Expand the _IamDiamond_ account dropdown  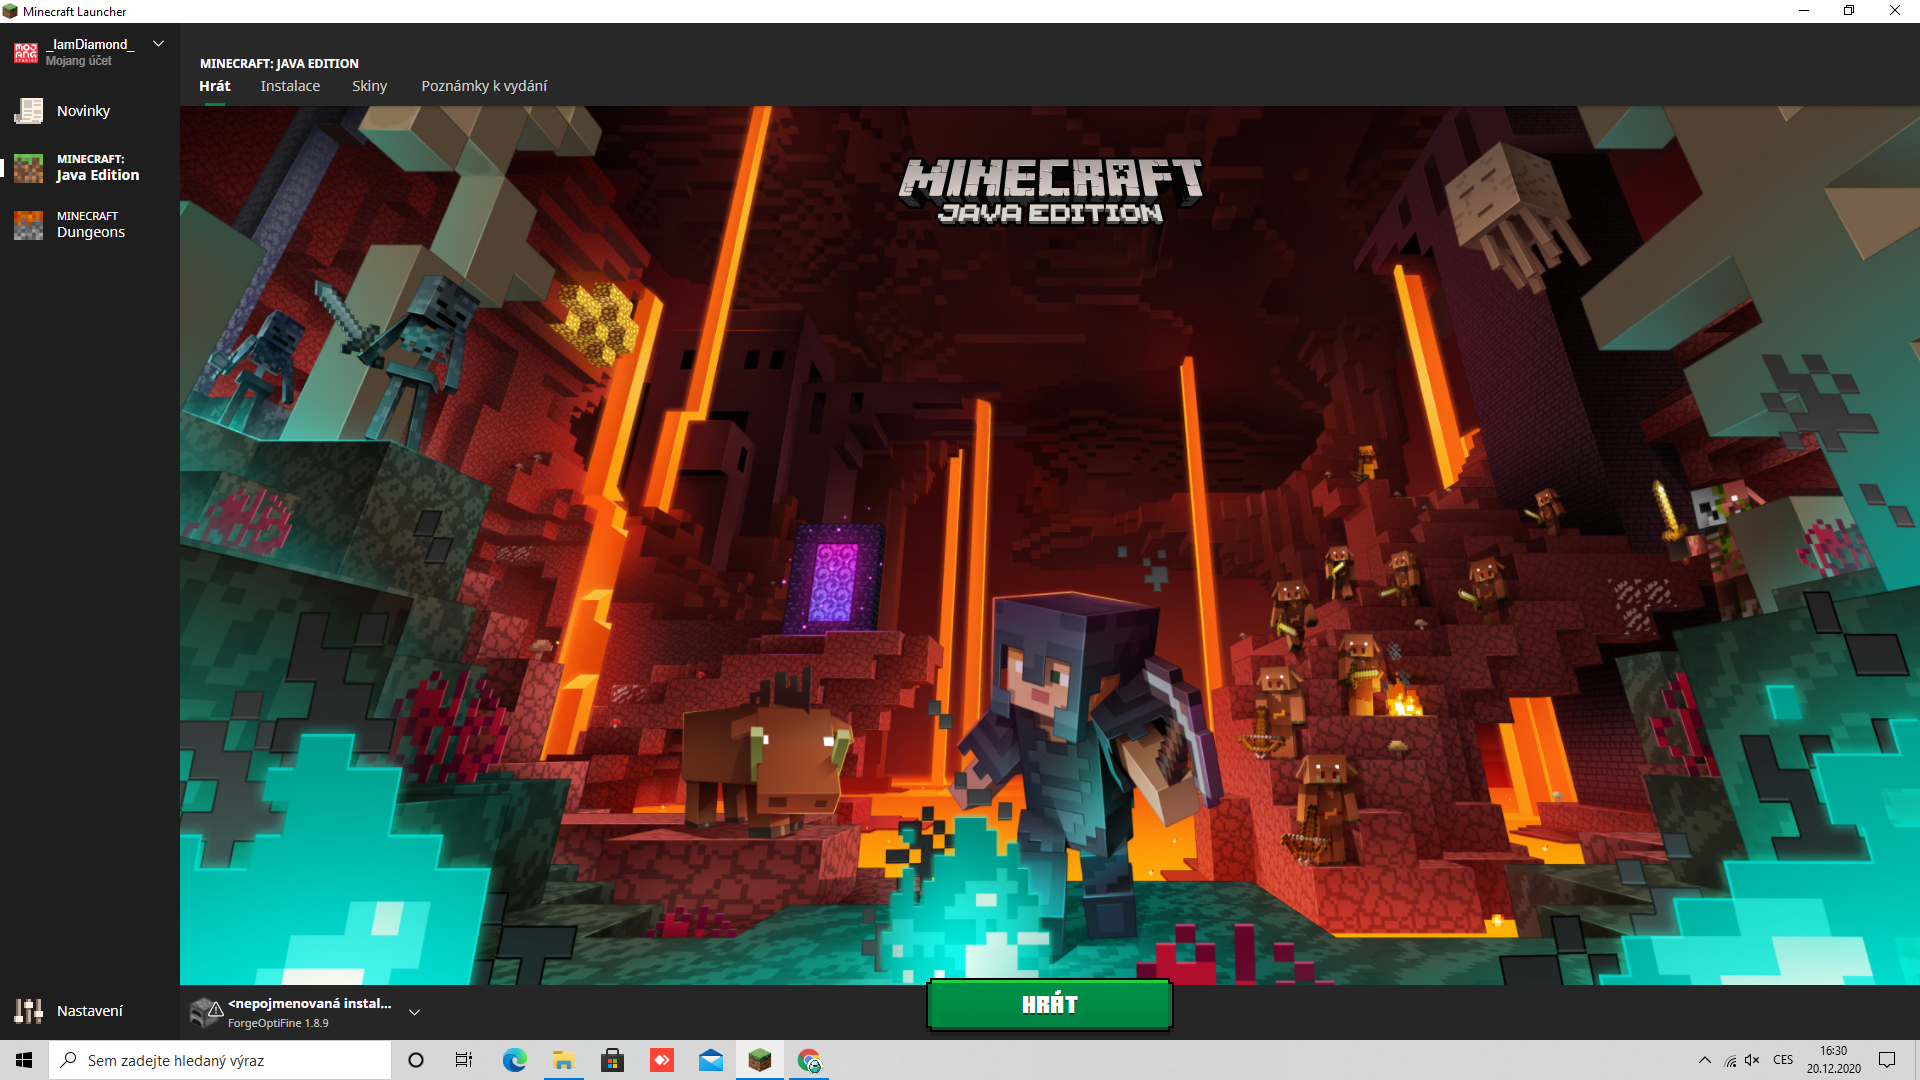tap(158, 44)
